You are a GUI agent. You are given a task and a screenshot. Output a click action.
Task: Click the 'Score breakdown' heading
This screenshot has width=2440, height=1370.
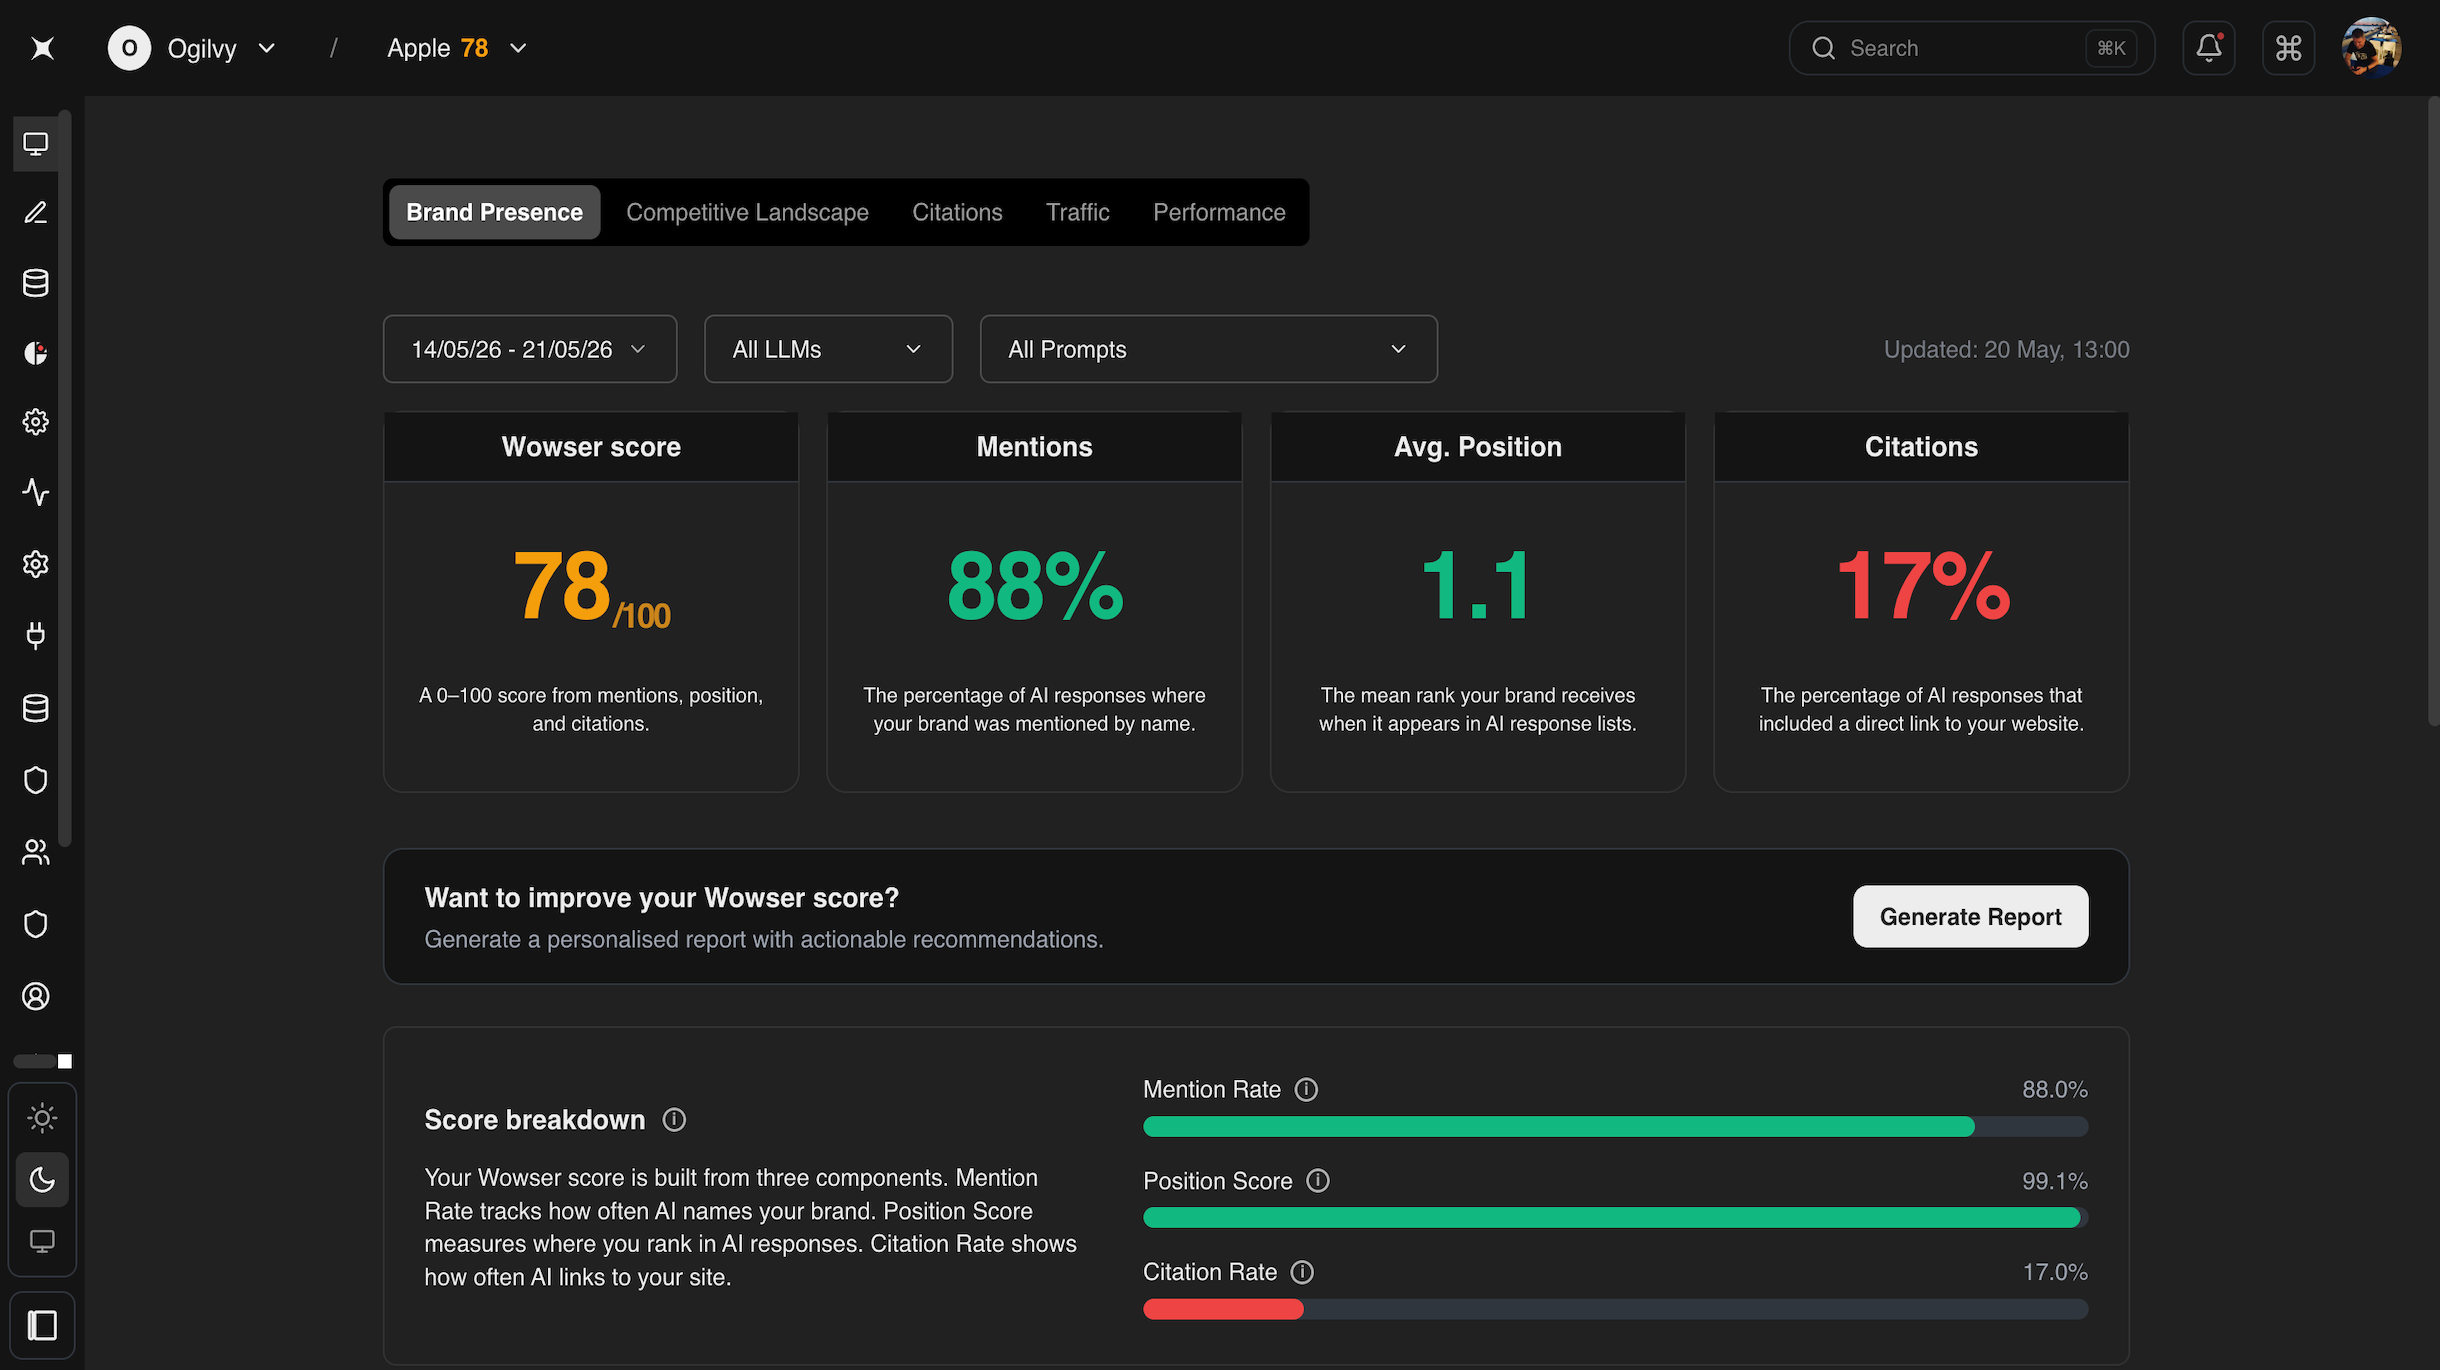[534, 1120]
